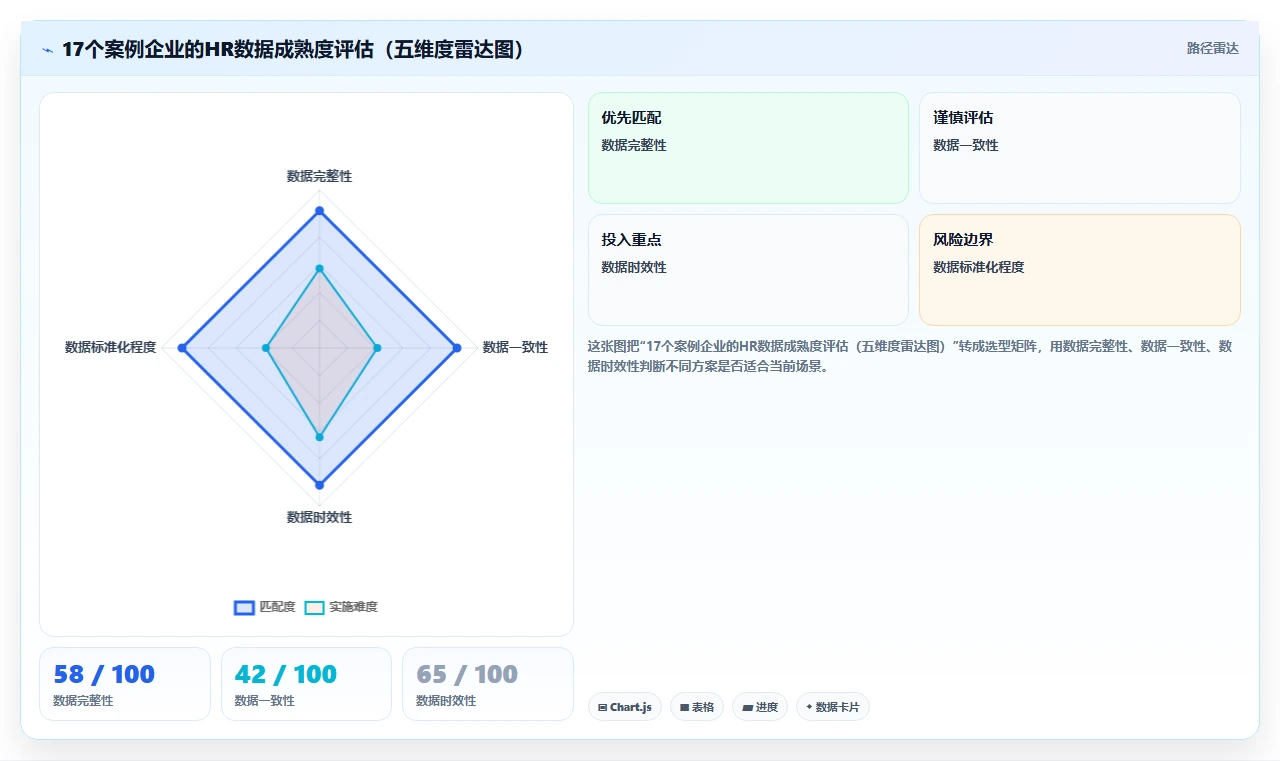Toggle 匹配度 dataset in chart legend
The image size is (1280, 761).
tap(265, 607)
